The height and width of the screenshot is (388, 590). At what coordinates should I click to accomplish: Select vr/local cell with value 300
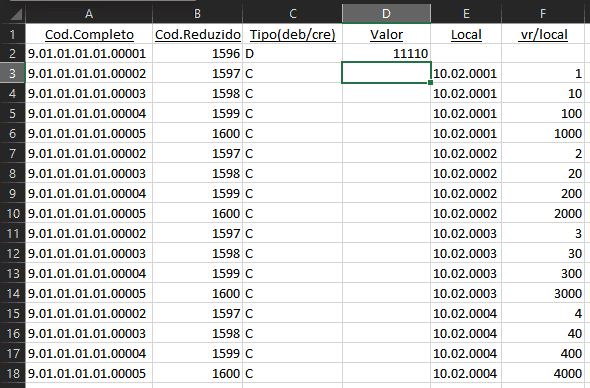point(543,273)
